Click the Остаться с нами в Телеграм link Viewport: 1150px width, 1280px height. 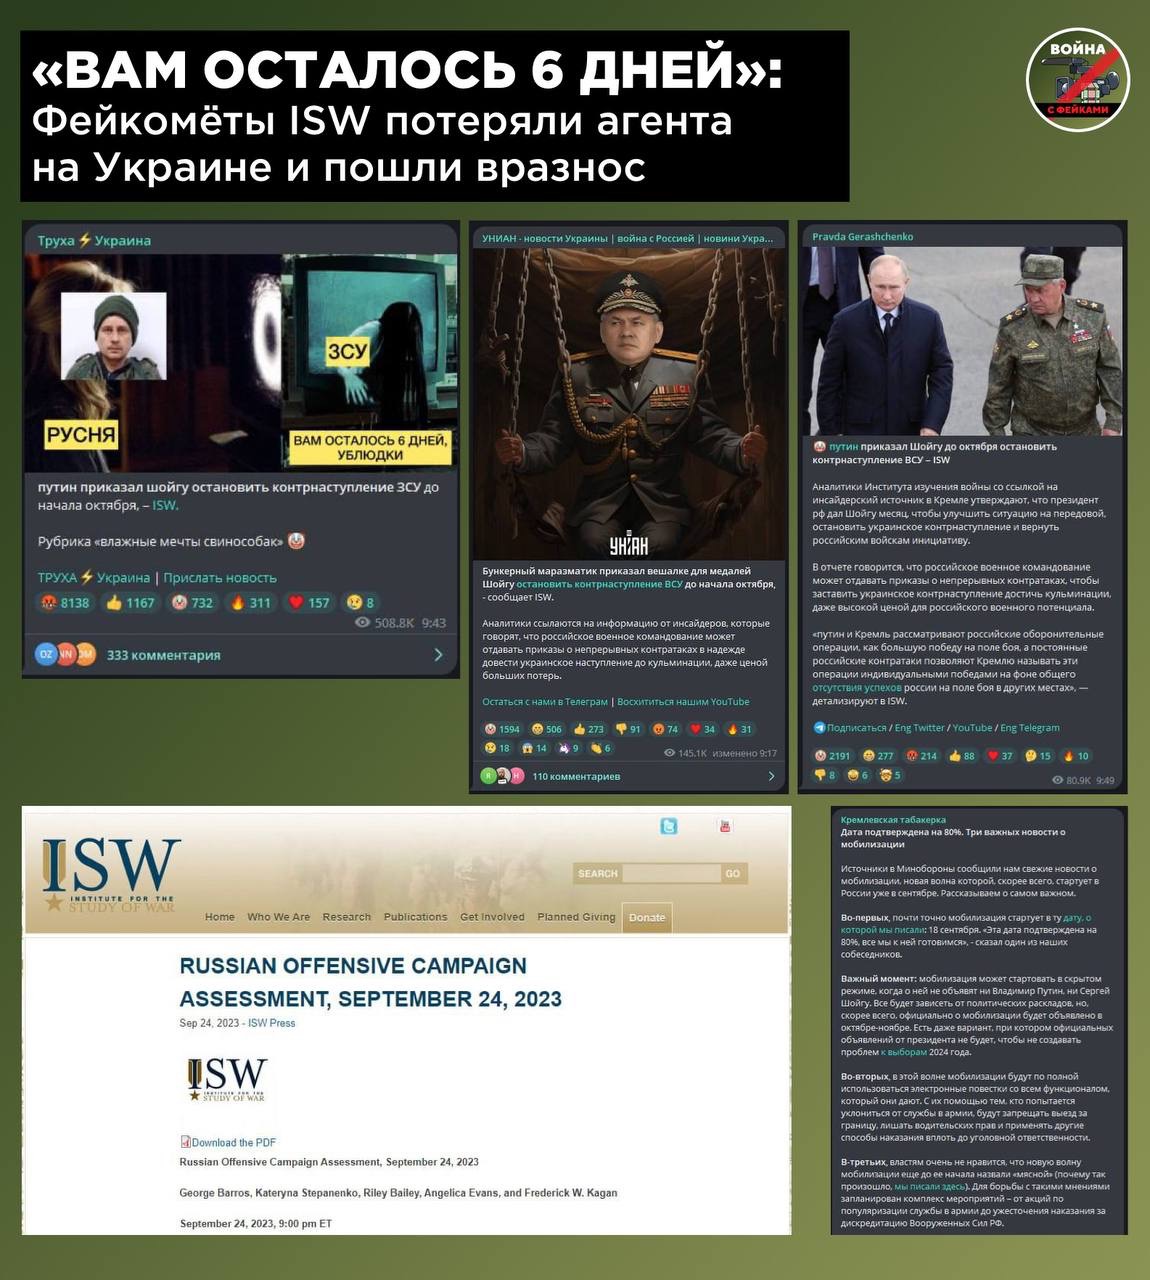pos(545,702)
